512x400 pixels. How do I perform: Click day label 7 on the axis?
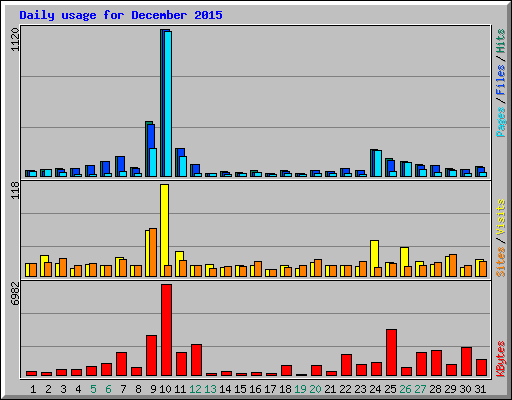(x=123, y=389)
